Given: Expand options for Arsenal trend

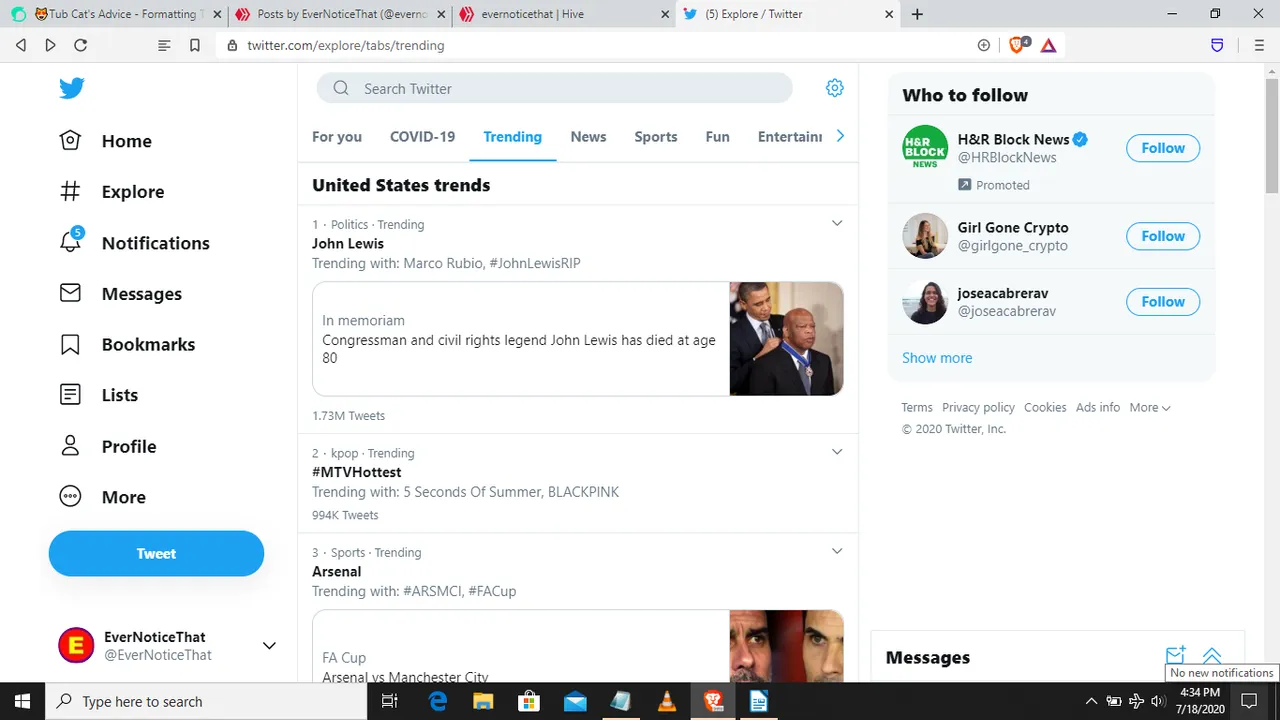Looking at the screenshot, I should (x=837, y=551).
